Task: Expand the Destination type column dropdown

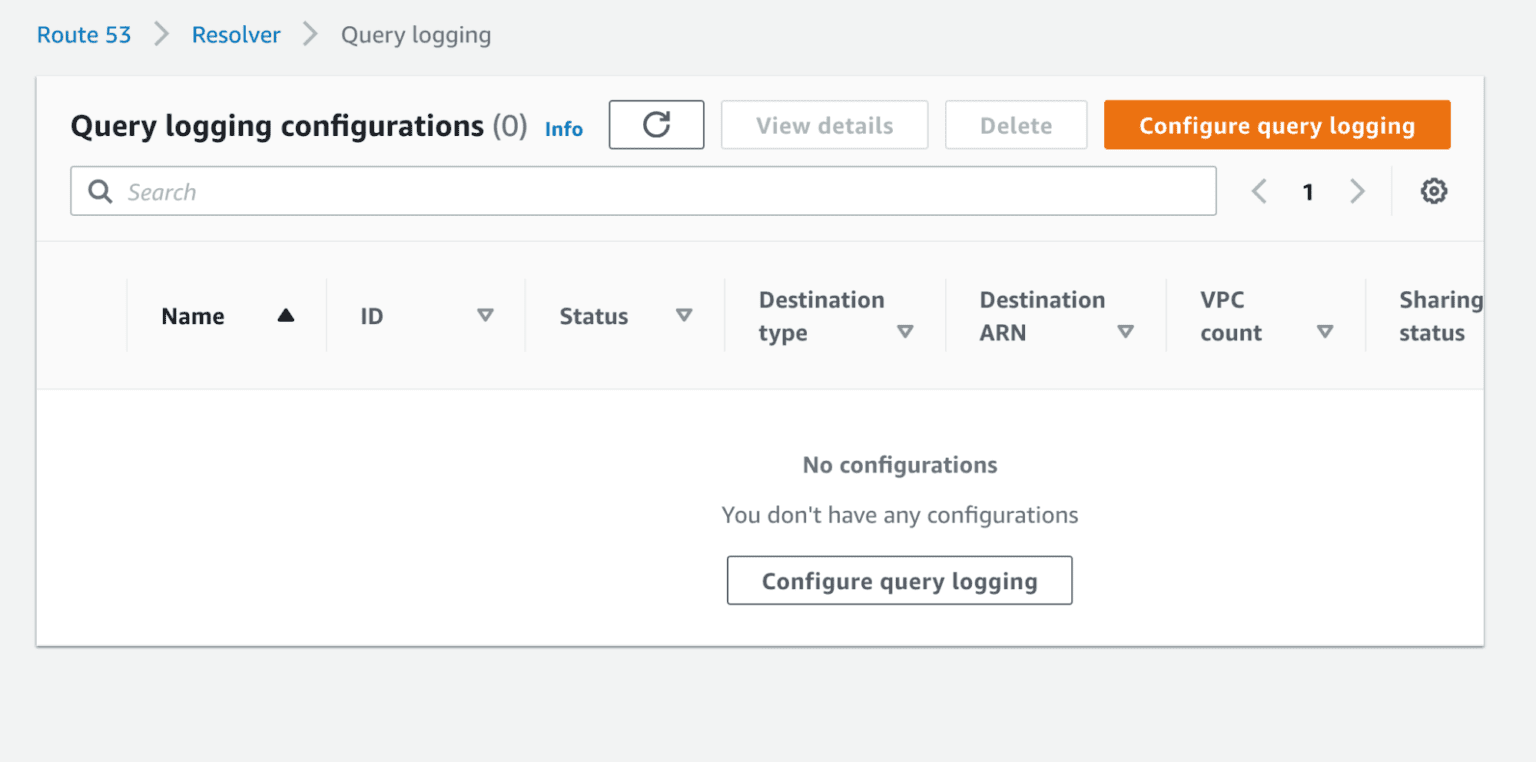Action: click(906, 330)
